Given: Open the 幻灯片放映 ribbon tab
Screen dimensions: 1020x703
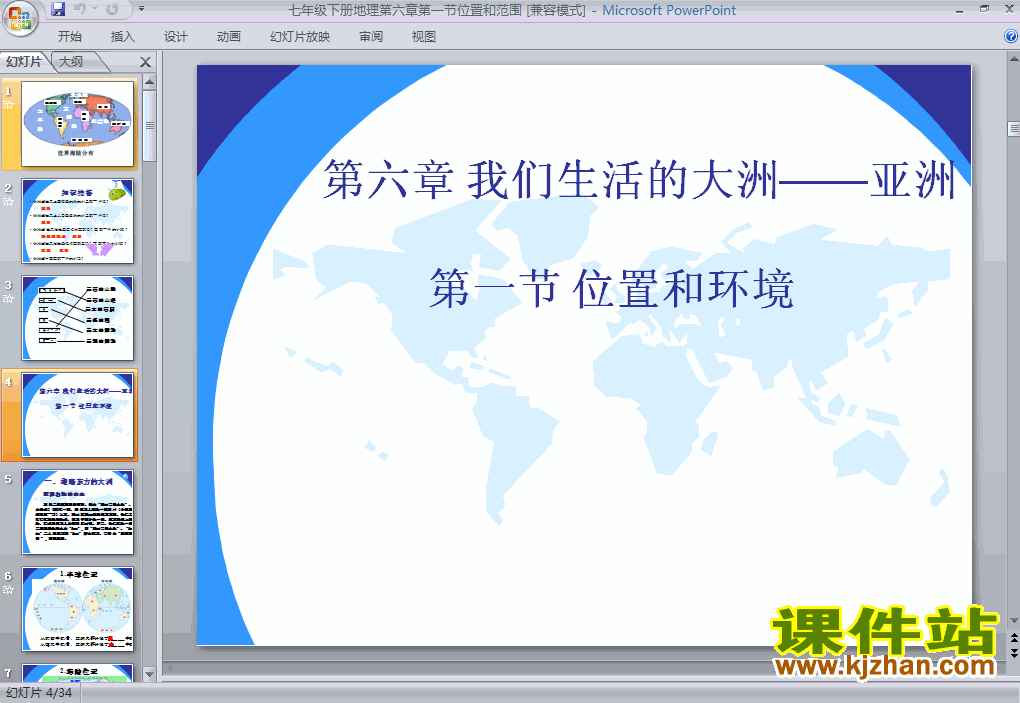Looking at the screenshot, I should click(x=300, y=37).
